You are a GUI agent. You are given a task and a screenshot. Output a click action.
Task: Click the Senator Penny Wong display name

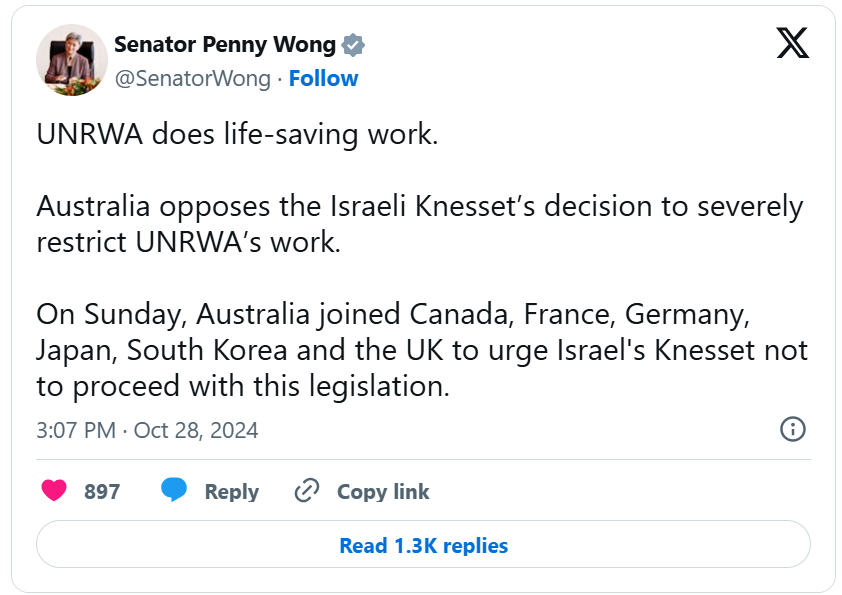click(x=225, y=44)
